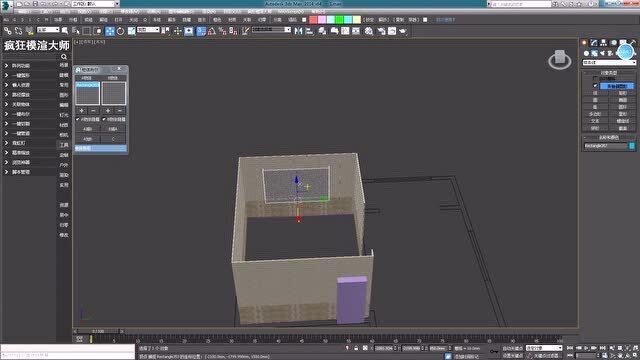Select the Select and Rotate tool
640x360 pixels.
[x=120, y=31]
